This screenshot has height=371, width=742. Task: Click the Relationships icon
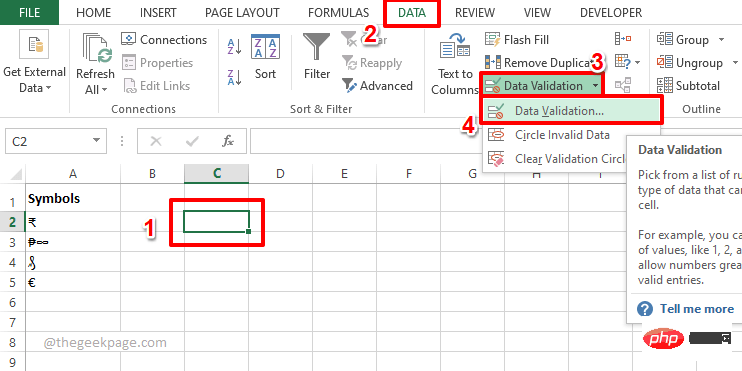point(623,86)
